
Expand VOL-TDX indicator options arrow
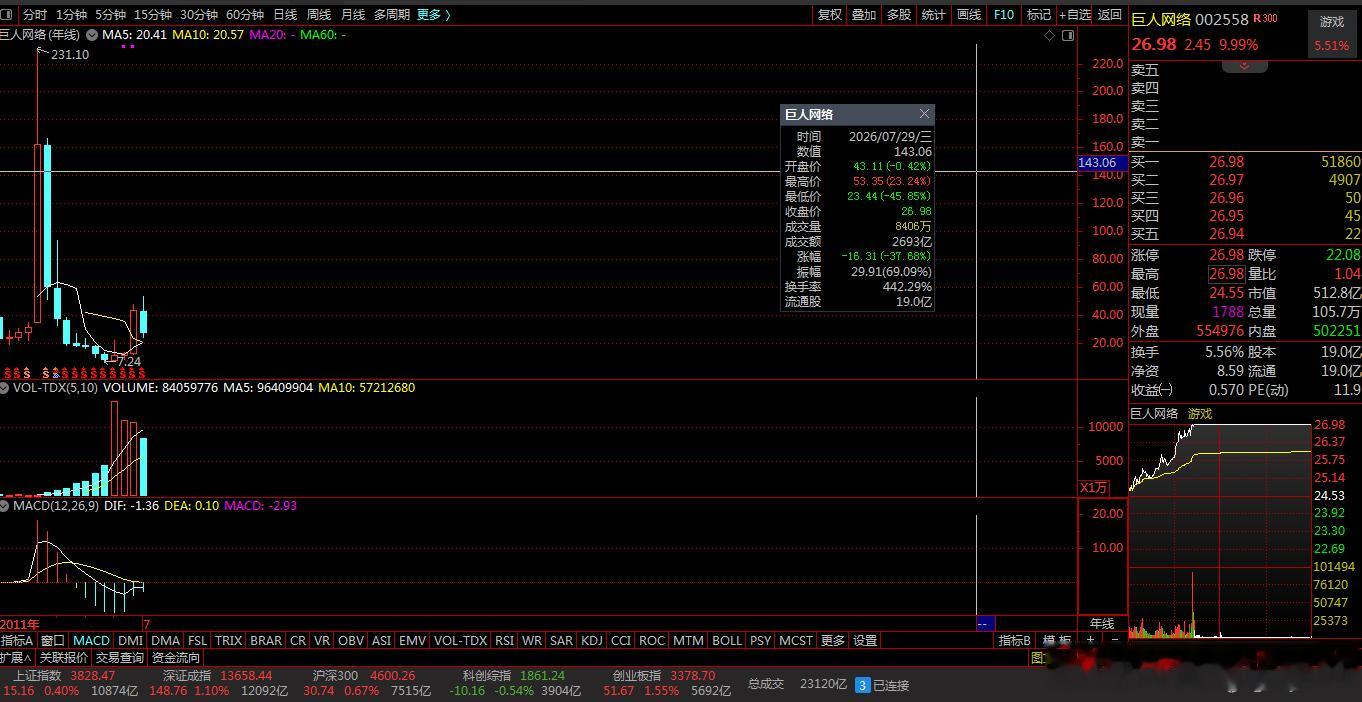point(5,388)
